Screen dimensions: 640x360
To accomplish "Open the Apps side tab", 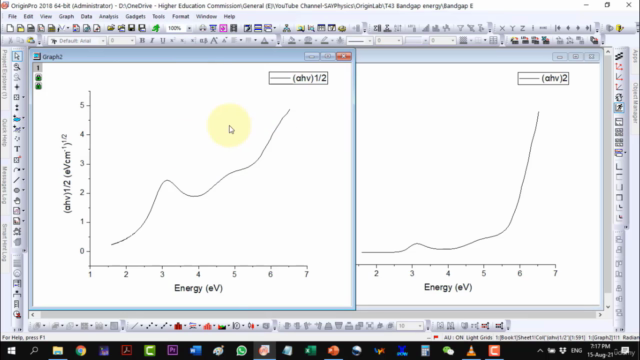I will coord(635,56).
